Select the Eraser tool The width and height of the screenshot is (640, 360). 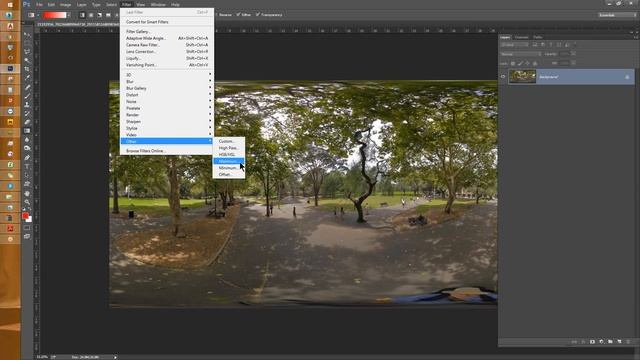27,122
